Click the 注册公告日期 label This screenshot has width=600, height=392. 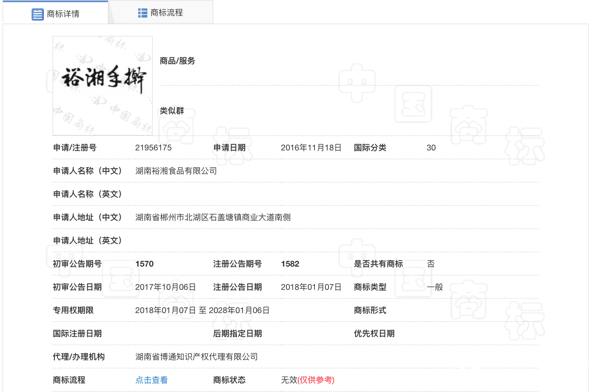[x=237, y=287]
